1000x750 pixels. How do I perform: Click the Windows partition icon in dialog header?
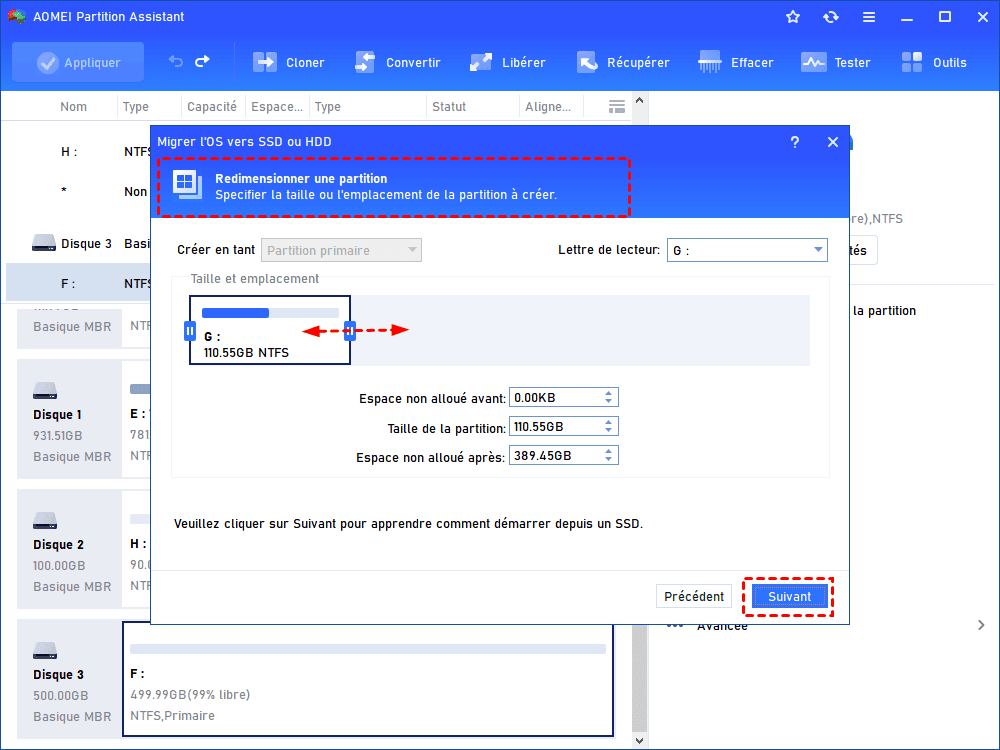[187, 185]
